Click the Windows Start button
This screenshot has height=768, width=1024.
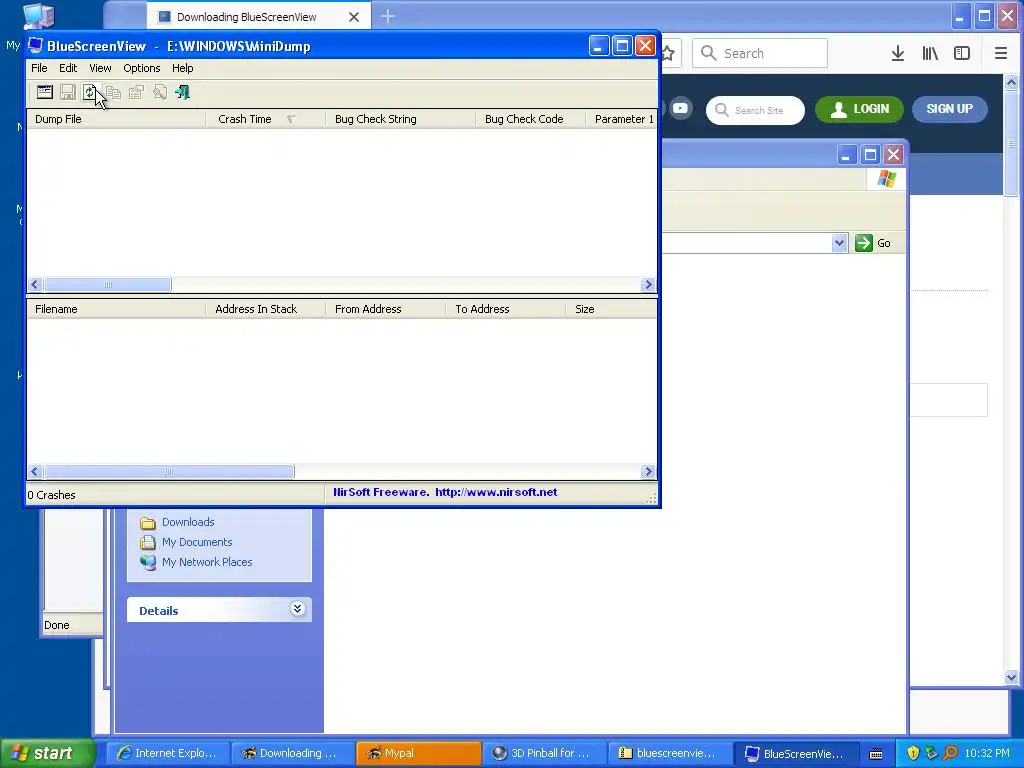coord(47,753)
